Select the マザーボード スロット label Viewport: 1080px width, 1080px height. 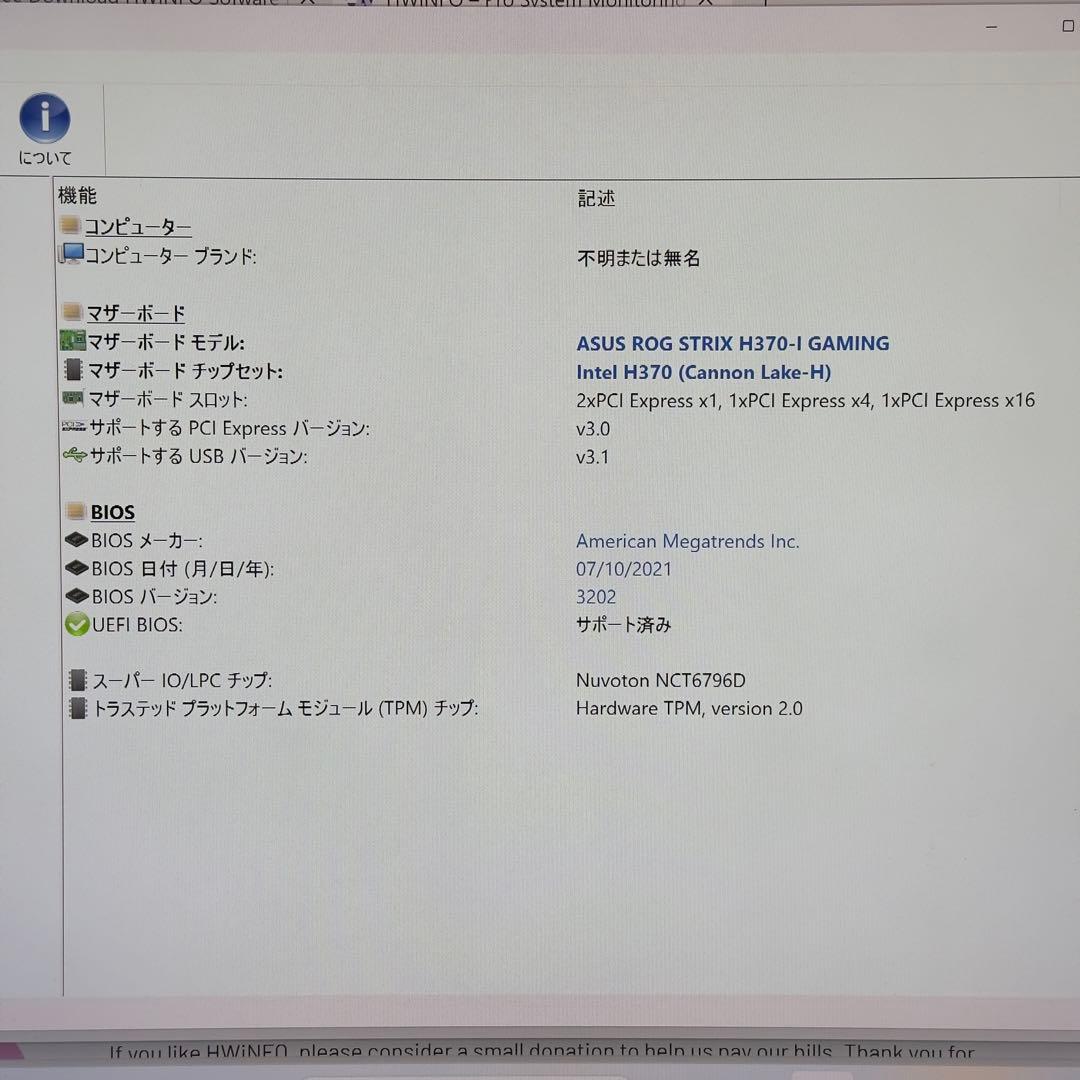167,399
